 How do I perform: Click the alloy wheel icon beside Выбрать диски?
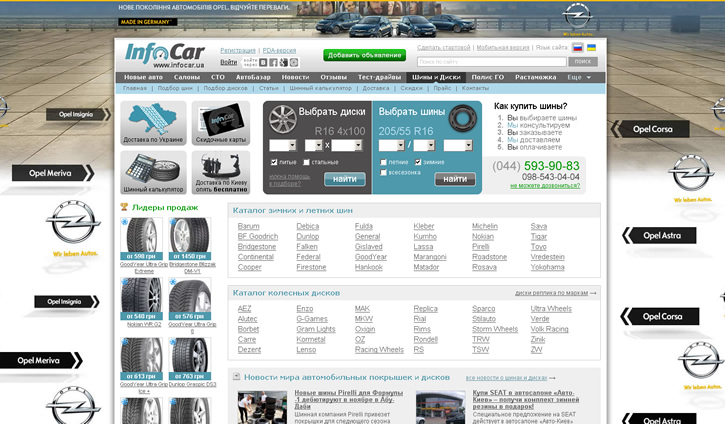click(x=283, y=119)
